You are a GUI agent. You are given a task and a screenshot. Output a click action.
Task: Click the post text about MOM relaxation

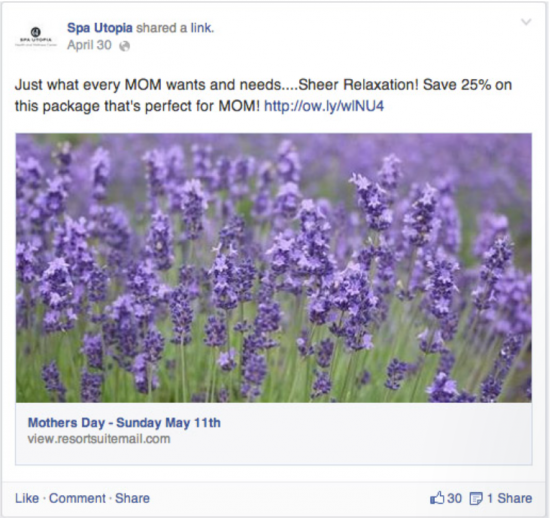coord(263,95)
